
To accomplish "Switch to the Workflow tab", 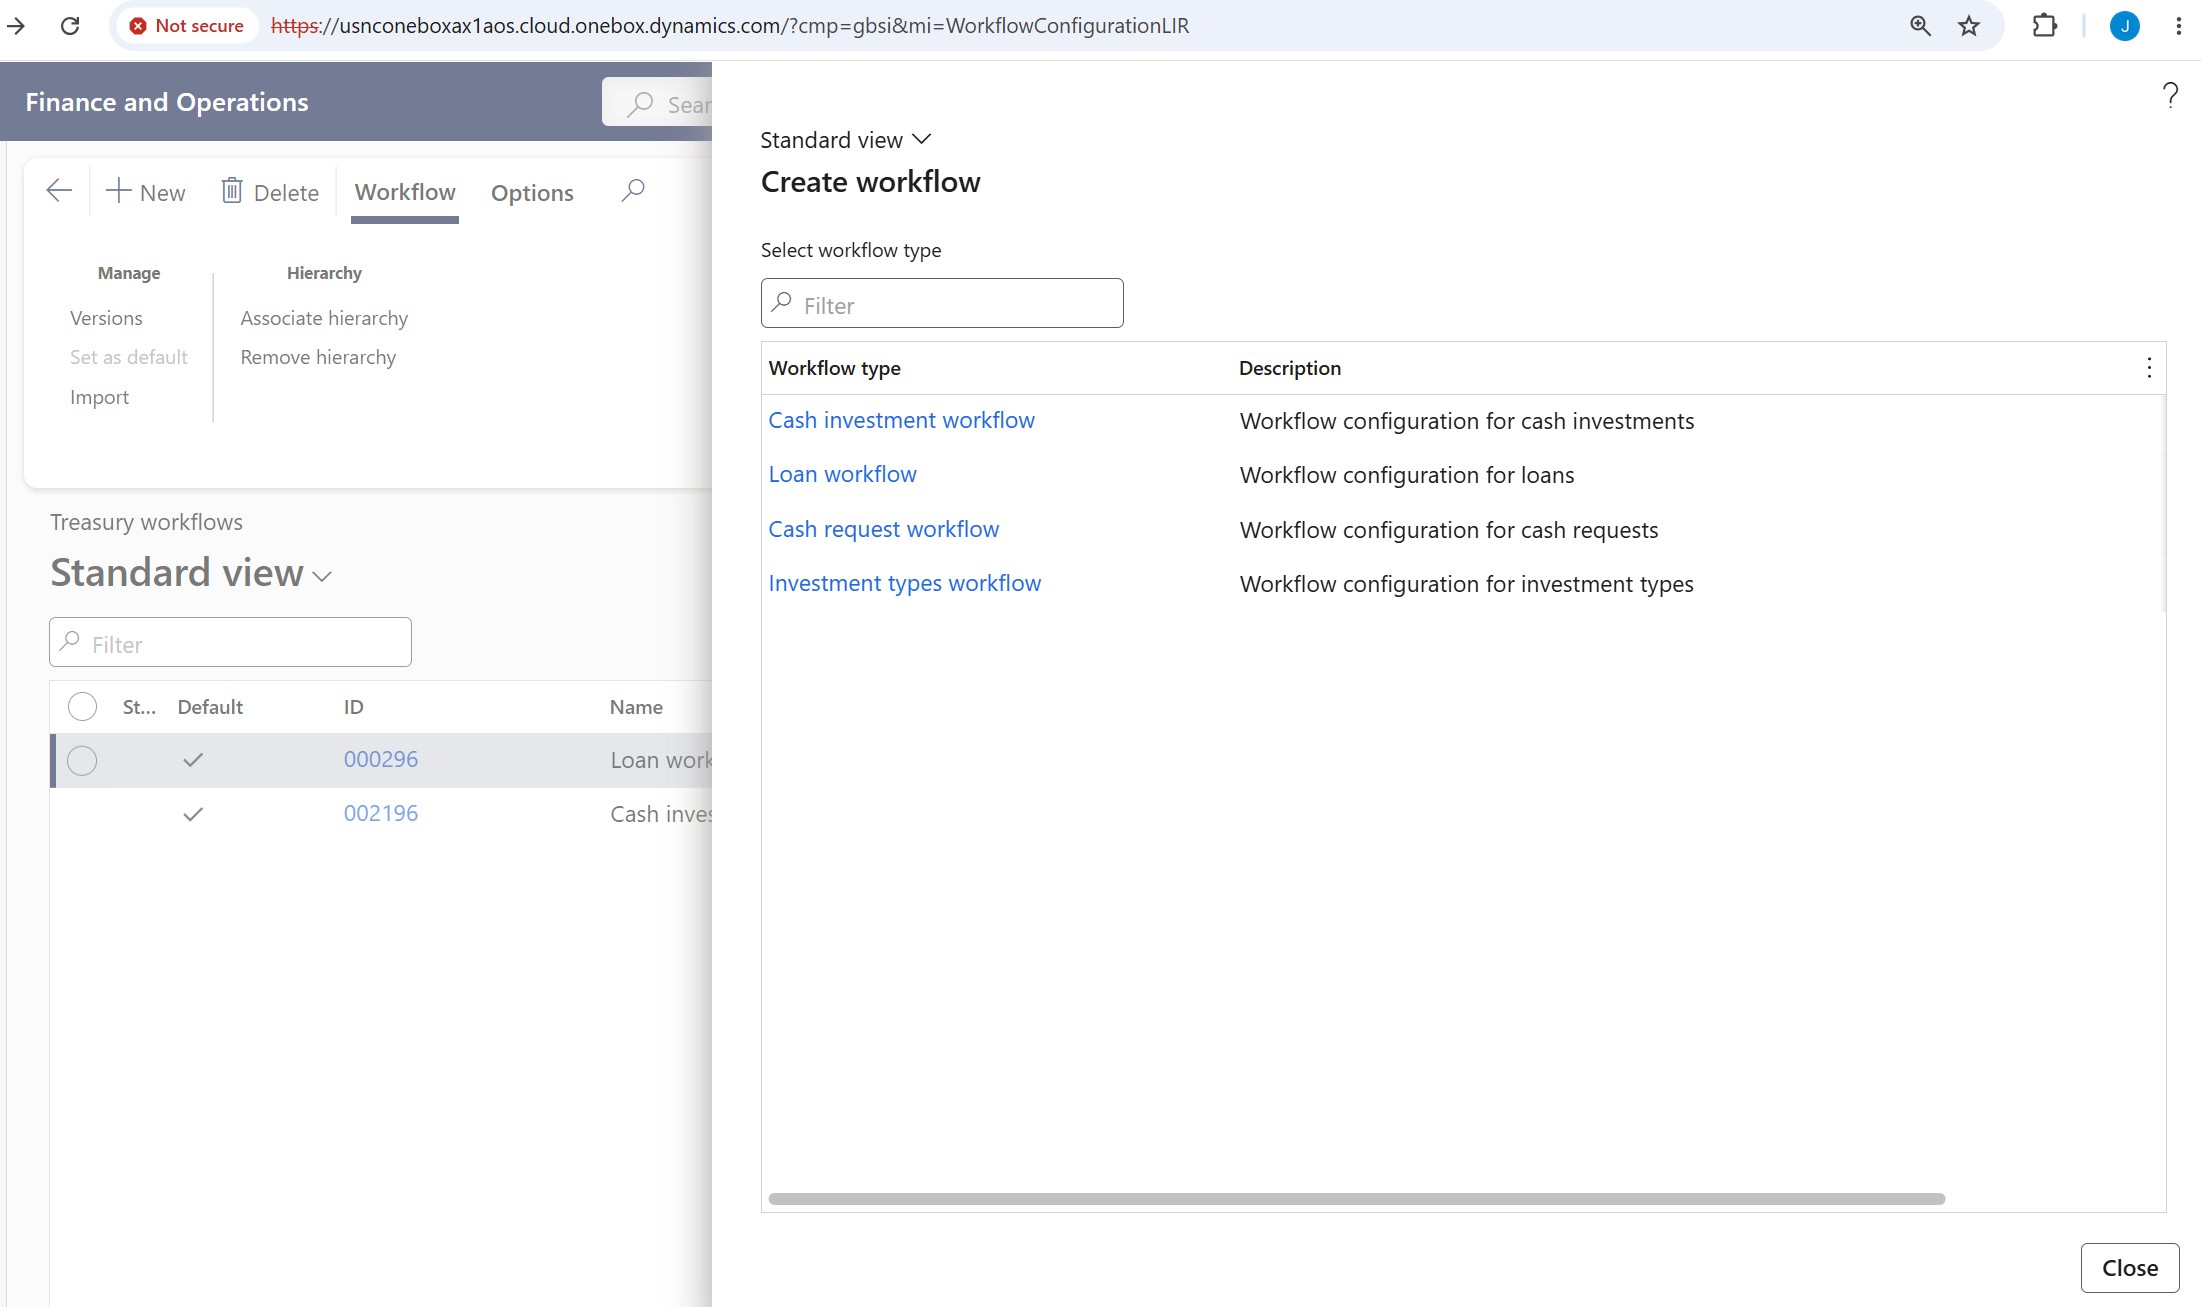I will [405, 192].
